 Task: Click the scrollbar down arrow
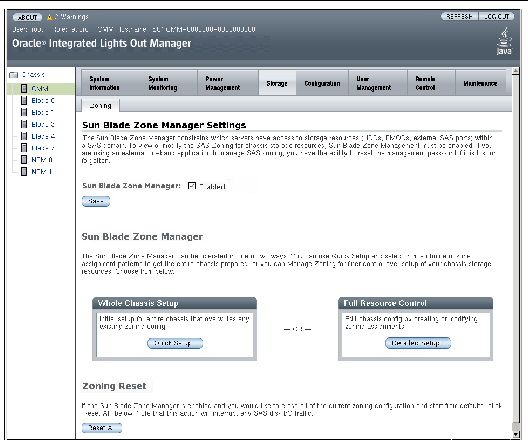click(x=515, y=435)
